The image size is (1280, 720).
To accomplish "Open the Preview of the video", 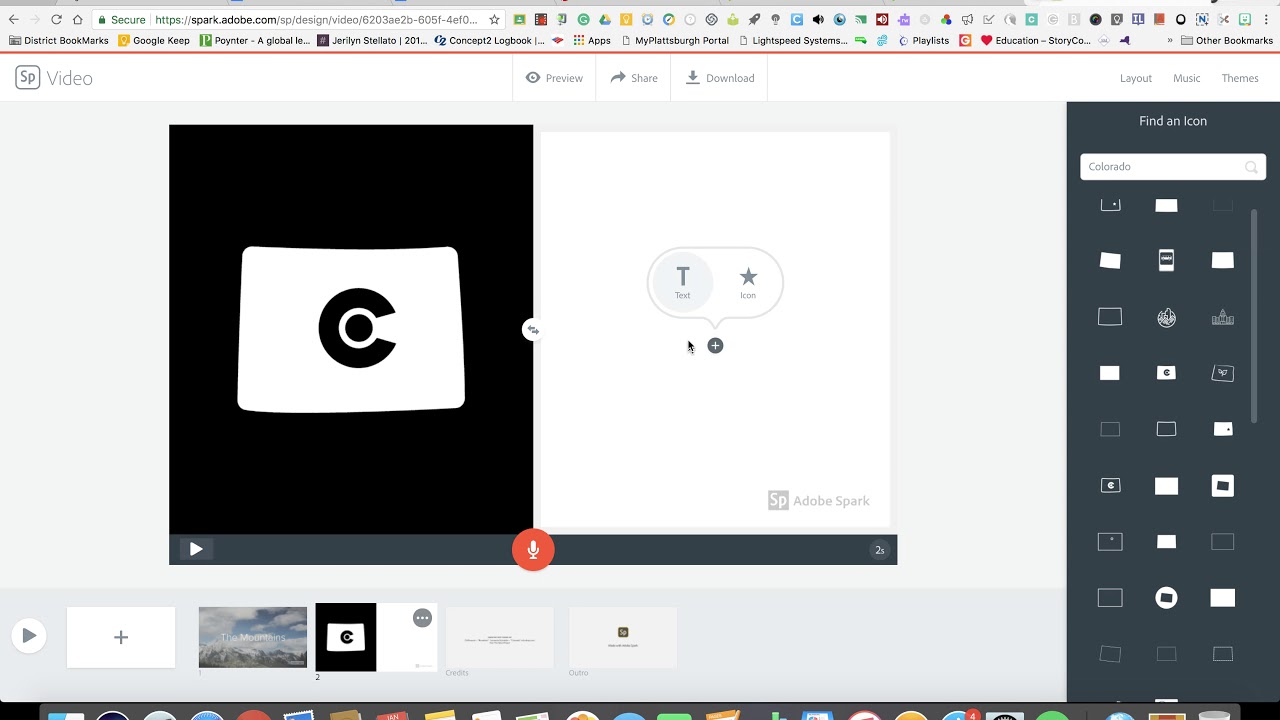I will pyautogui.click(x=554, y=77).
